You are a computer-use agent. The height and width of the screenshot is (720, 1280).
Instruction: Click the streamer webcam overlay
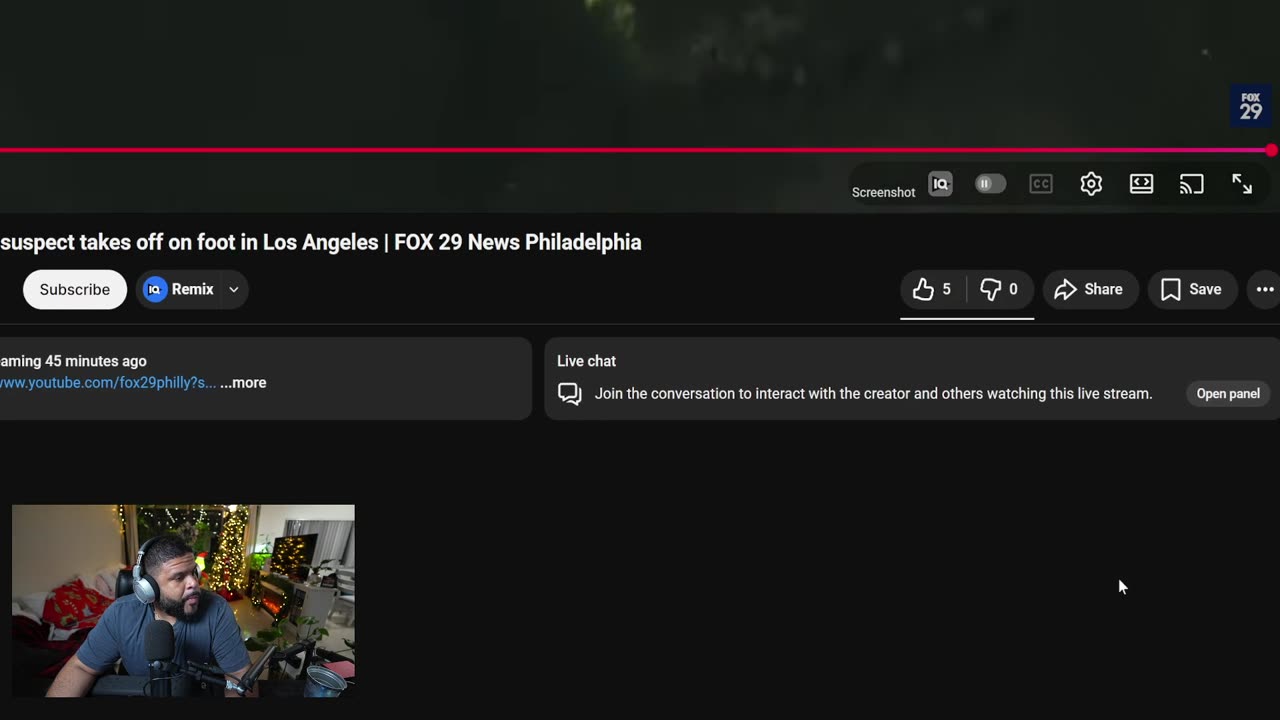pos(183,600)
